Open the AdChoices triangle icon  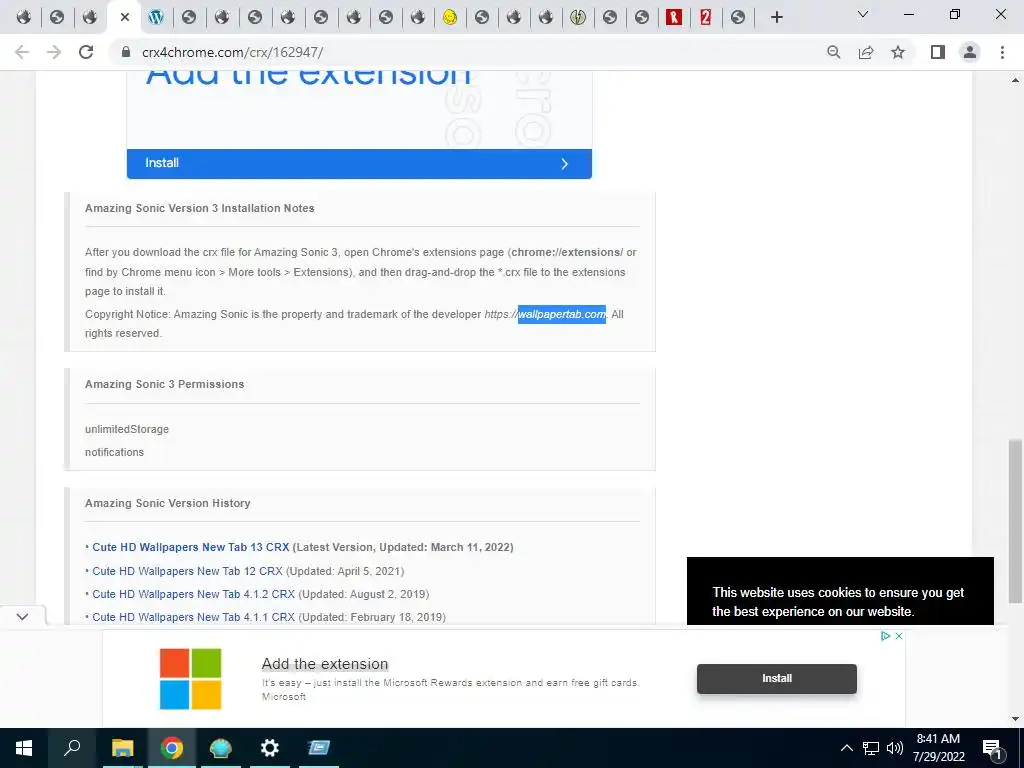pyautogui.click(x=886, y=636)
